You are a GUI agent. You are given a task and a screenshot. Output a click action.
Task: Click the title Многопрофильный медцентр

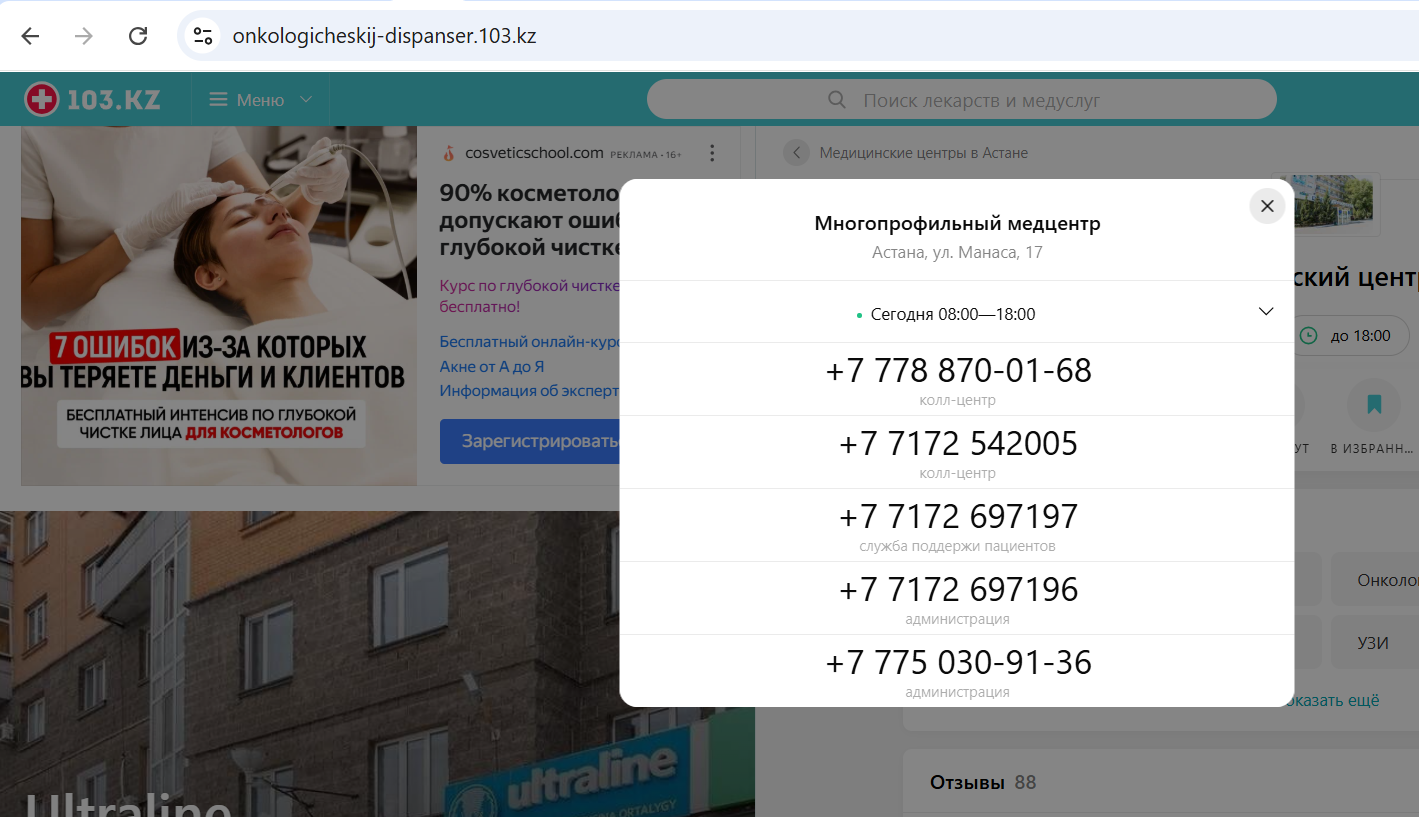[957, 224]
